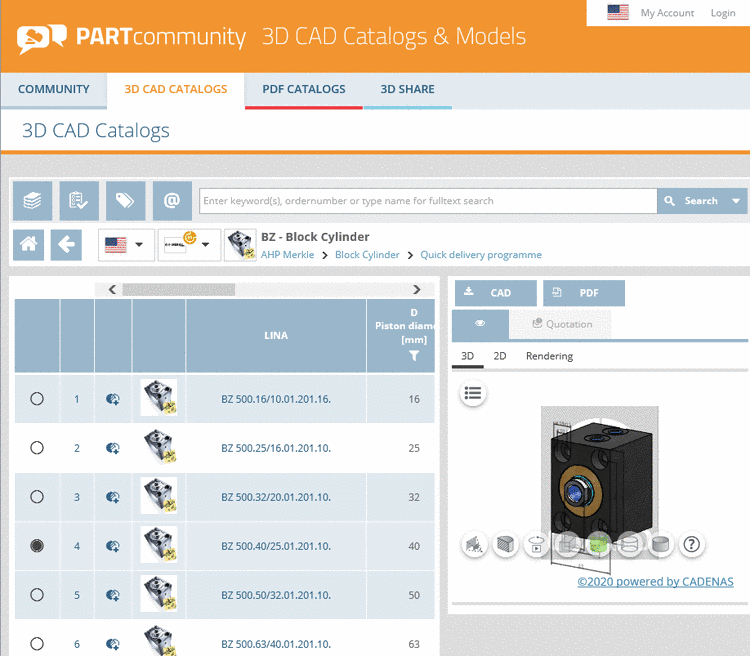Open the catalogs stack icon button
Viewport: 750px width, 656px height.
point(32,200)
